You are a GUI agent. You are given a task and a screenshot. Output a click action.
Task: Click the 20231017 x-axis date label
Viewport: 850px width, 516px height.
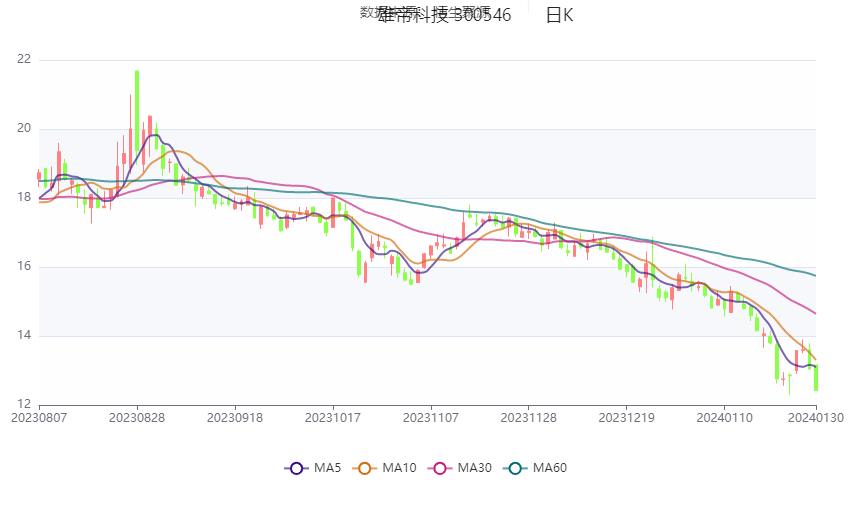point(333,418)
